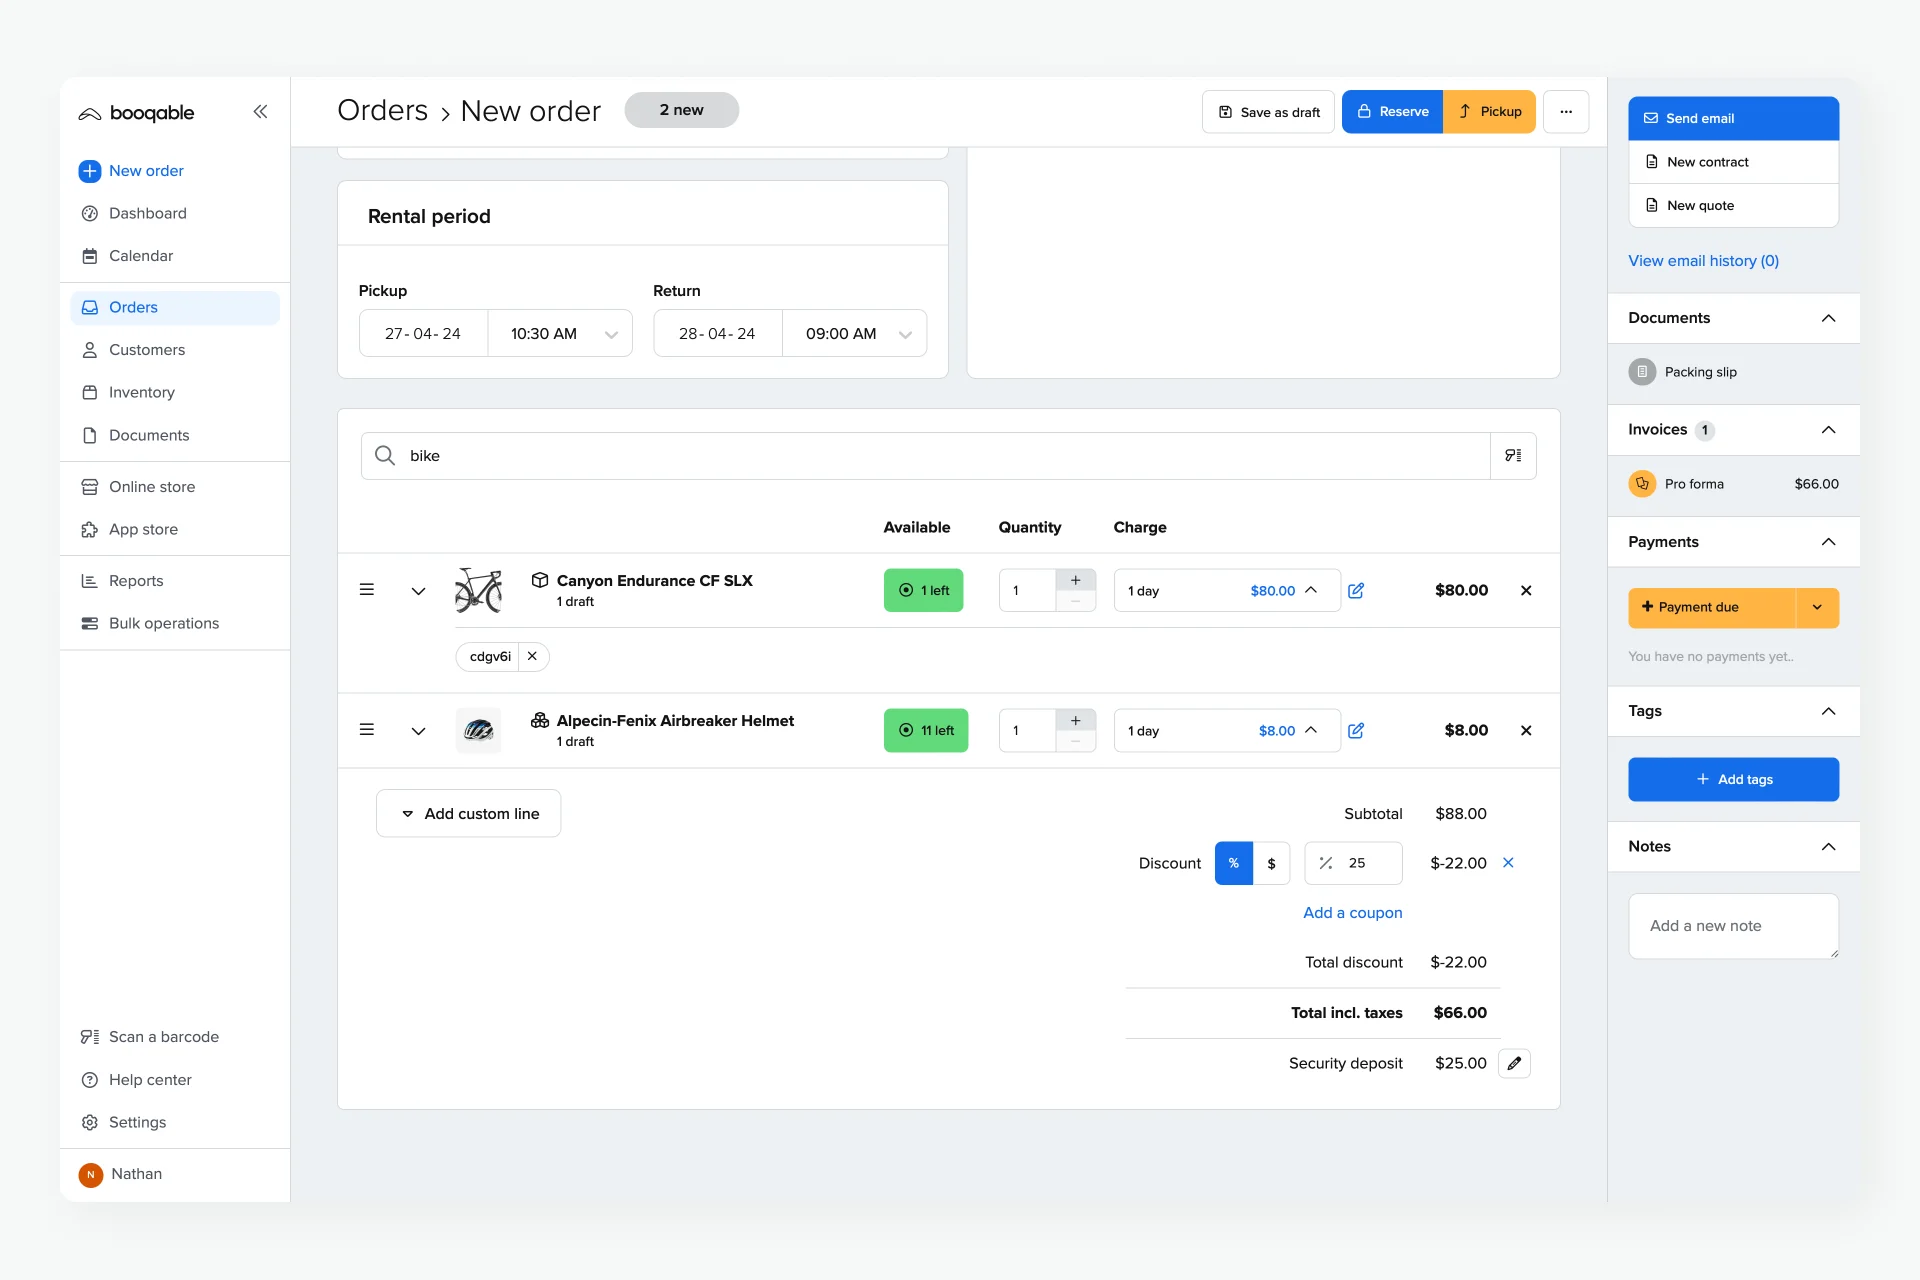The image size is (1920, 1280).
Task: Collapse the Documents section
Action: pos(1828,318)
